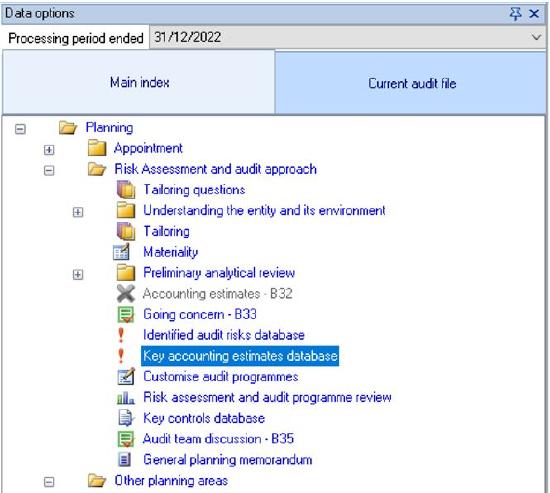This screenshot has width=550, height=493.
Task: Collapse the Other planning areas node
Action: coord(49,482)
